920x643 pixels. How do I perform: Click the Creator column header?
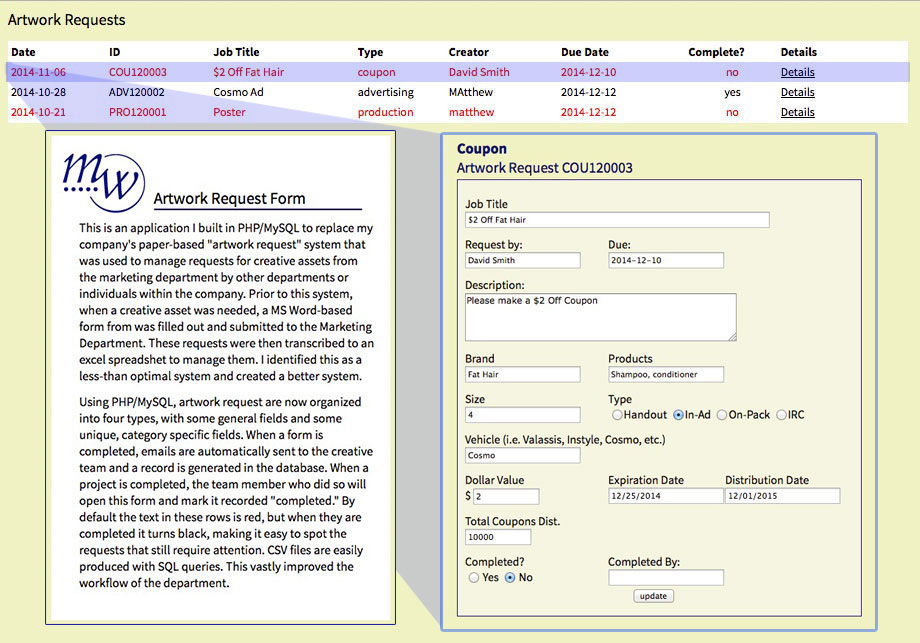coord(469,52)
